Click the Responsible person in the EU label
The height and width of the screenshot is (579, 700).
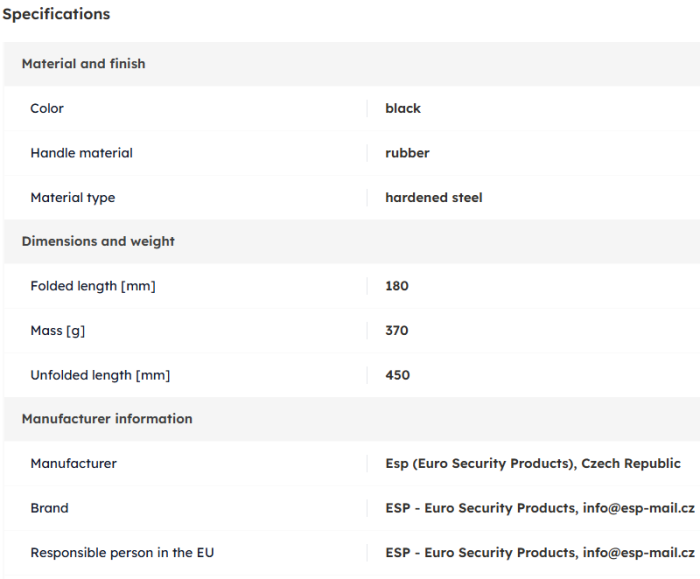coord(122,553)
